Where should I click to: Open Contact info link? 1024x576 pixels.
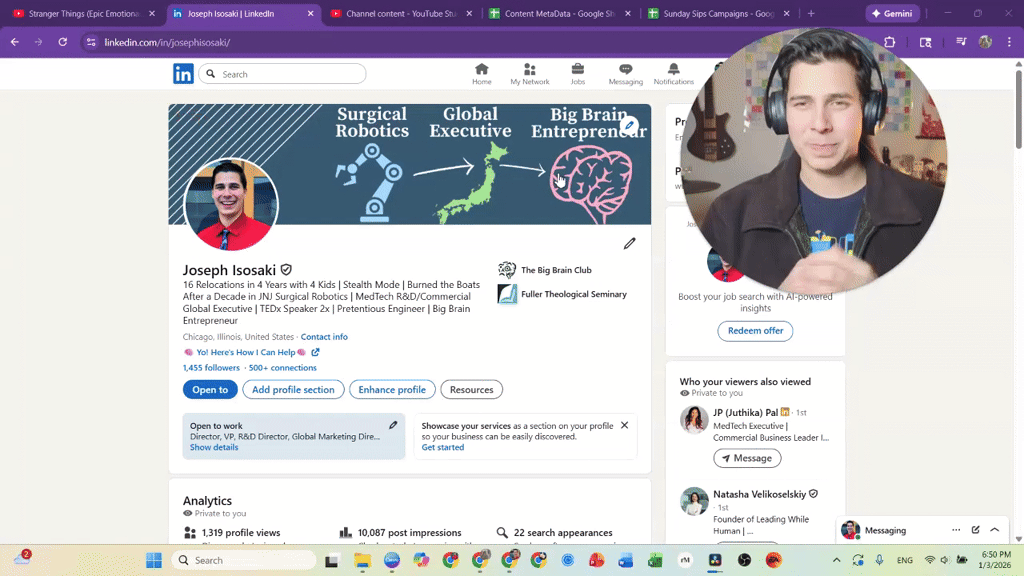click(324, 337)
